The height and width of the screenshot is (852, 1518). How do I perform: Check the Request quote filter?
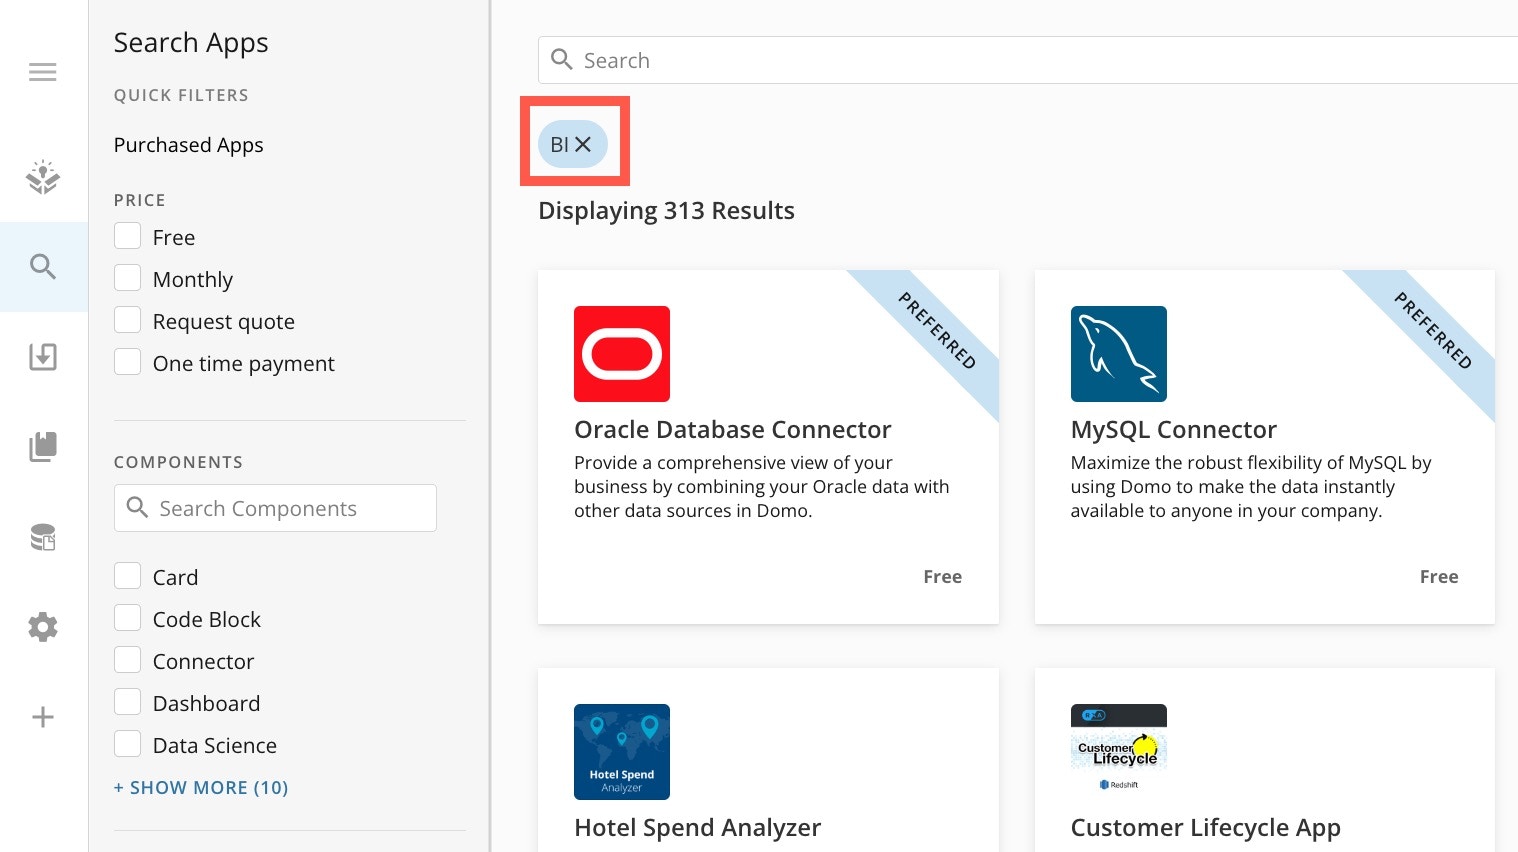coord(127,320)
